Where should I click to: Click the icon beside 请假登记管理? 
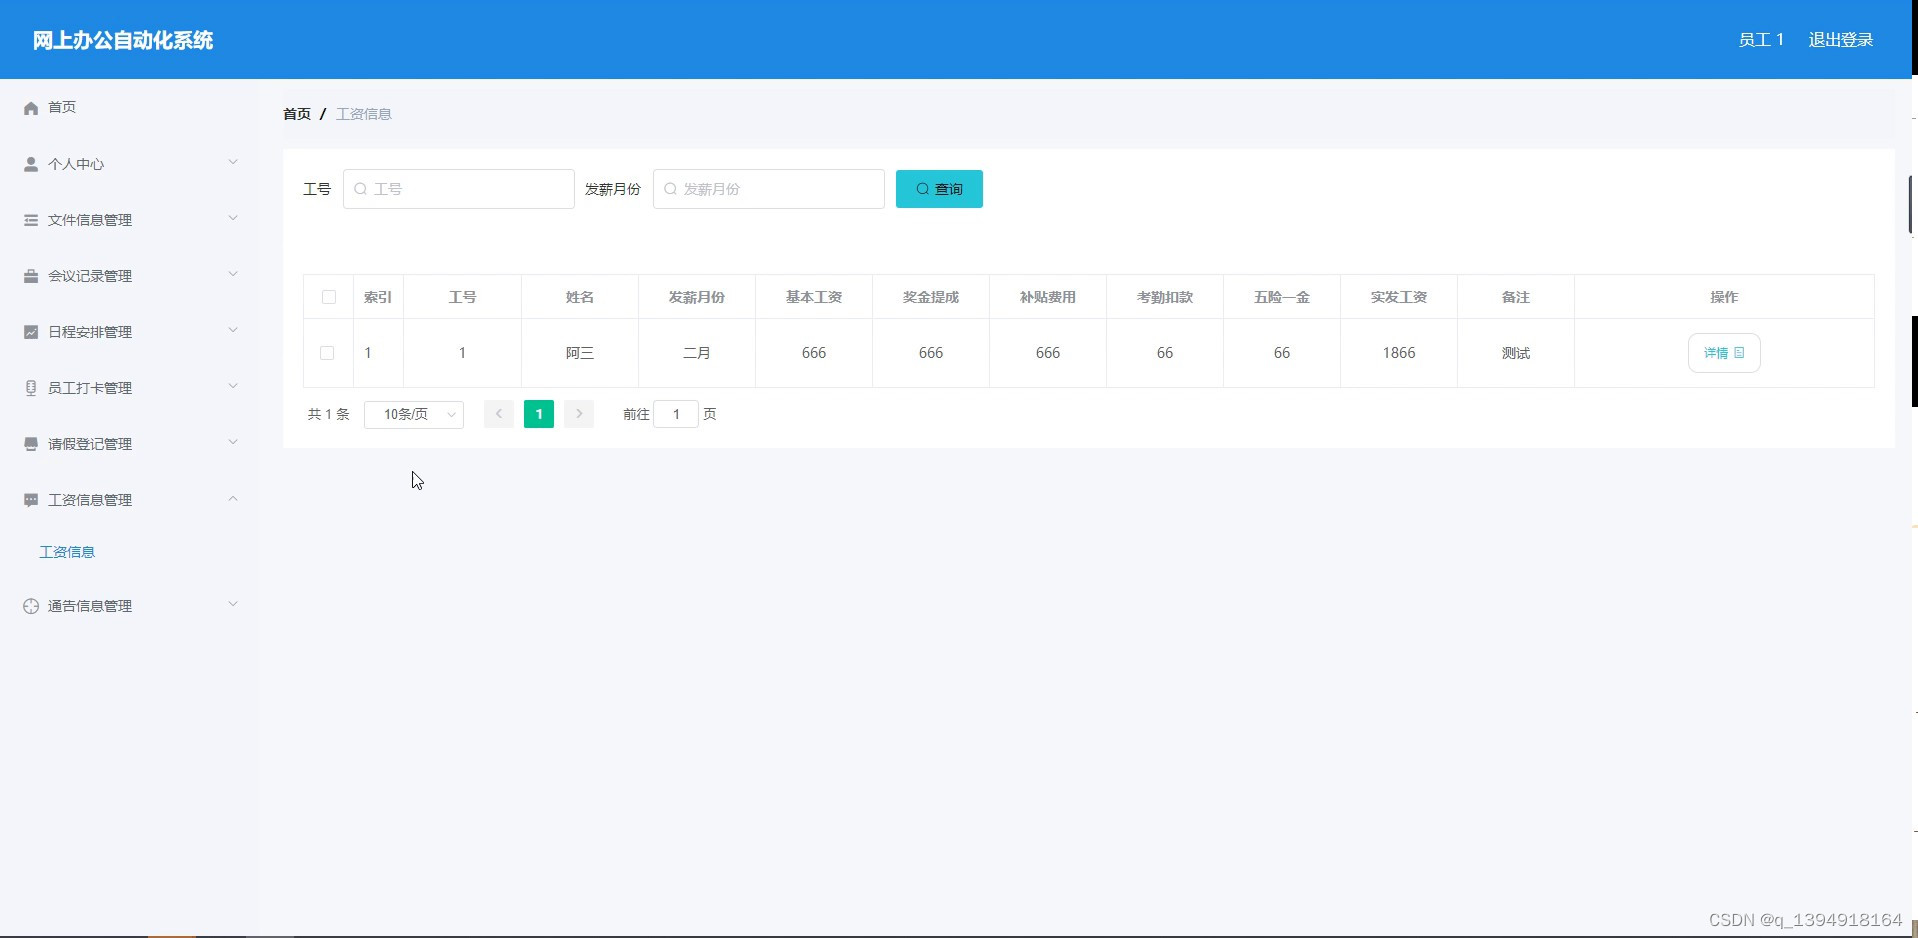coord(31,444)
